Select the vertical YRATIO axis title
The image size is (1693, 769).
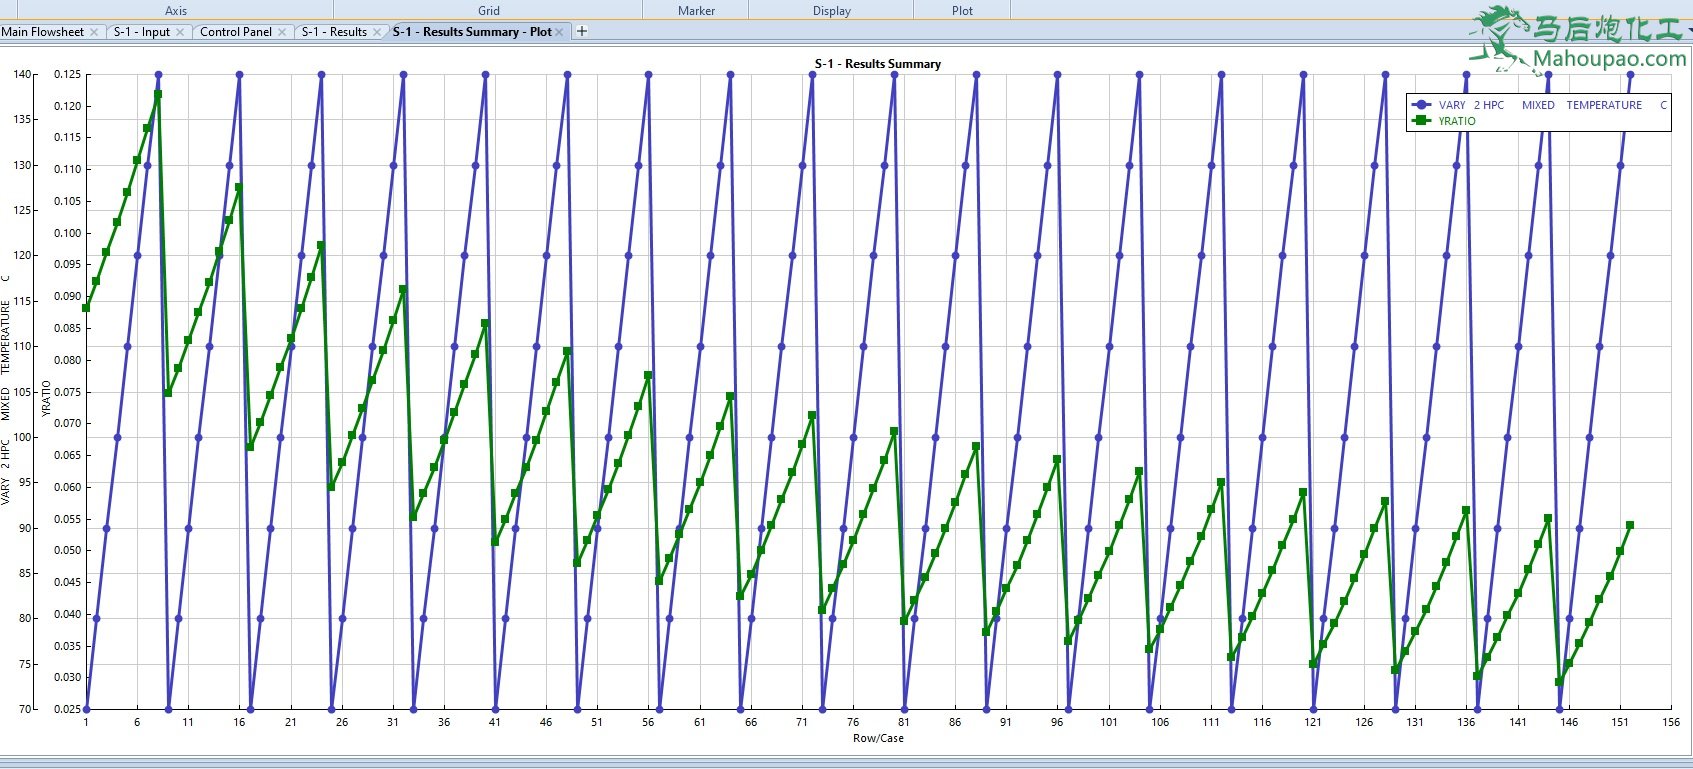coord(46,398)
